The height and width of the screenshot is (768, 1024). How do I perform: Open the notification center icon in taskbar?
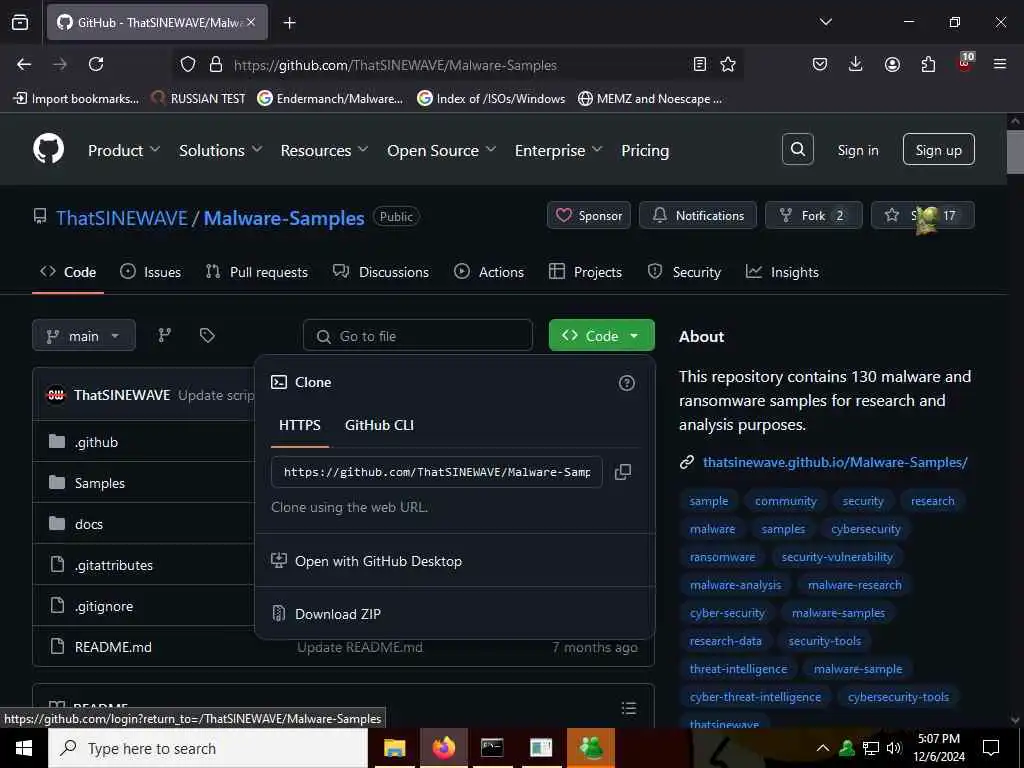click(x=991, y=748)
